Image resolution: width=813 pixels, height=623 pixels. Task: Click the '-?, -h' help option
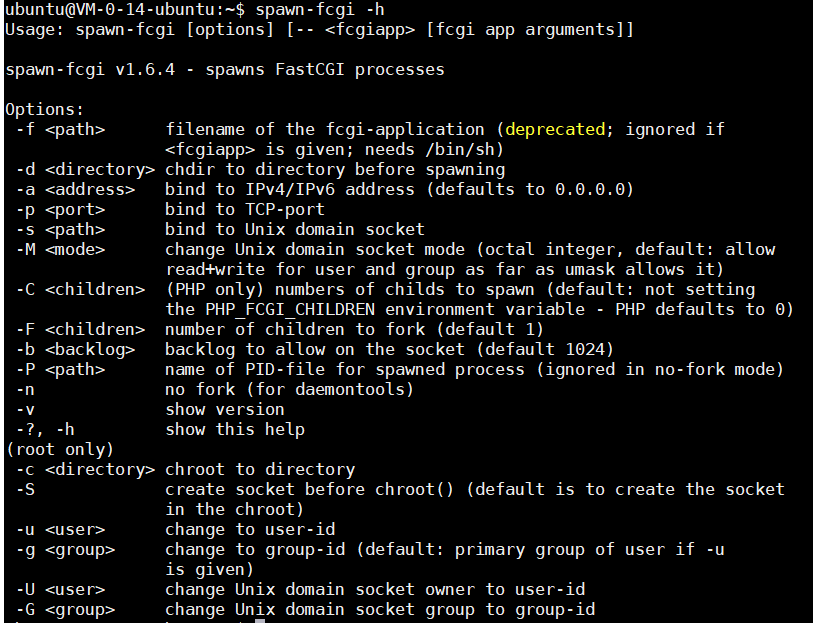click(x=45, y=429)
